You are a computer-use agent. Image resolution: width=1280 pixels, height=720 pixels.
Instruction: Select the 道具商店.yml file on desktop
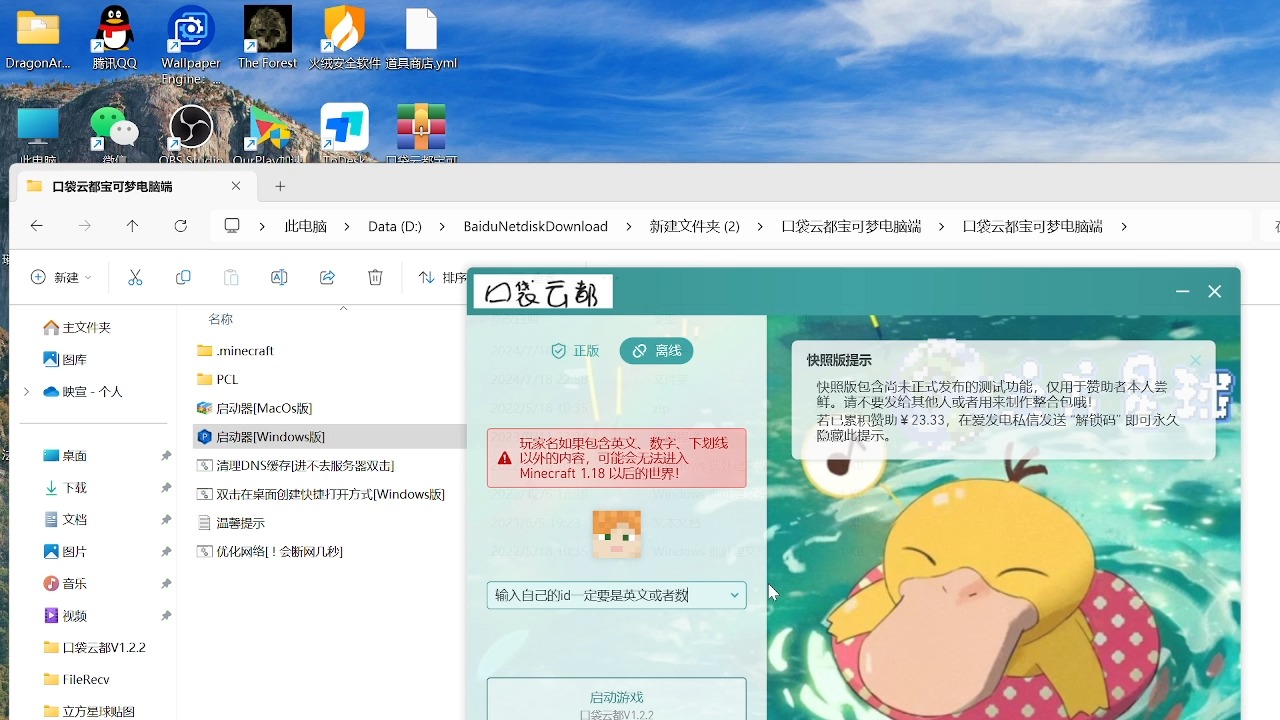[x=421, y=38]
